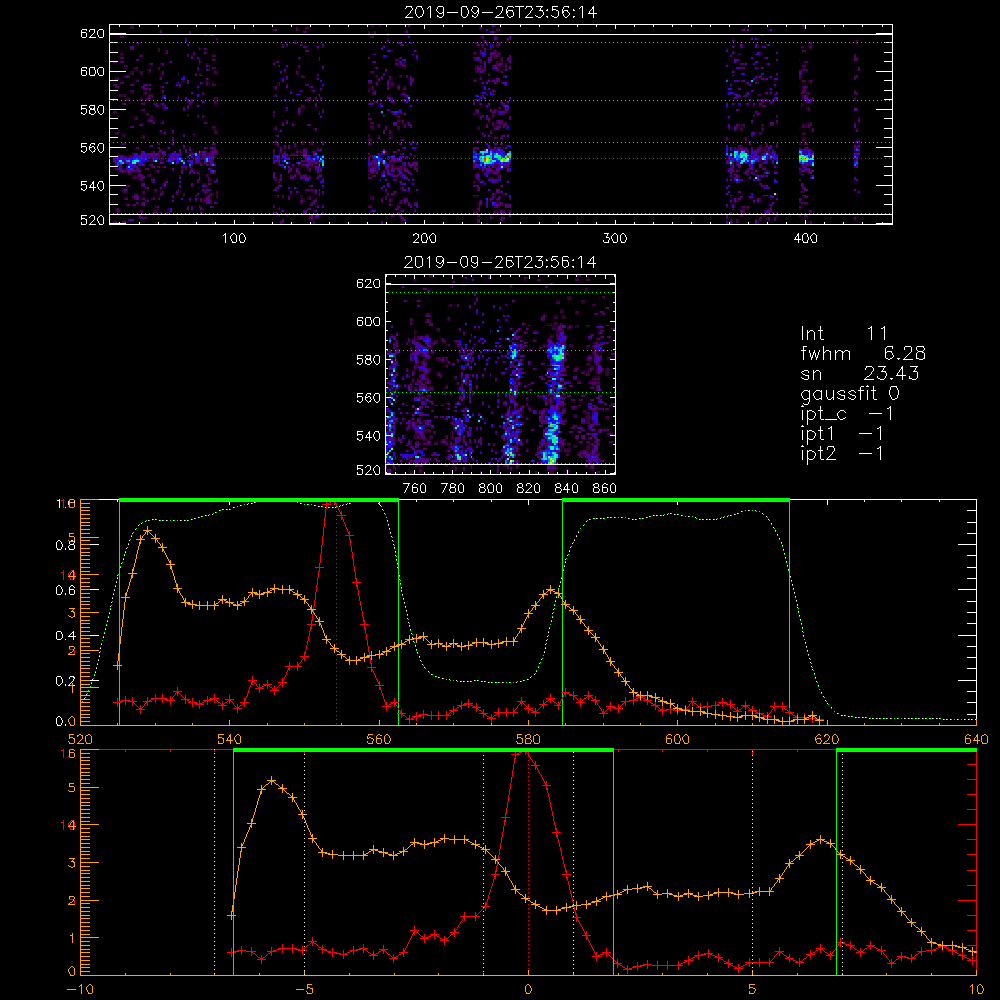This screenshot has width=1000, height=1000.
Task: Click x-axis label 200 on top plot
Action: click(x=424, y=239)
